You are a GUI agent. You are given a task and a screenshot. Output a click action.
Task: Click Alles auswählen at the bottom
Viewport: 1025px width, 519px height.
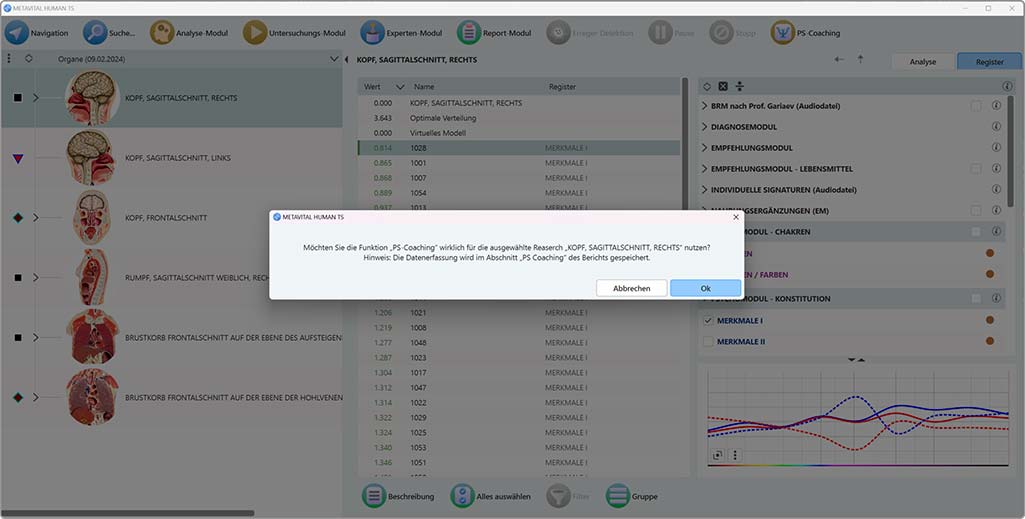490,496
